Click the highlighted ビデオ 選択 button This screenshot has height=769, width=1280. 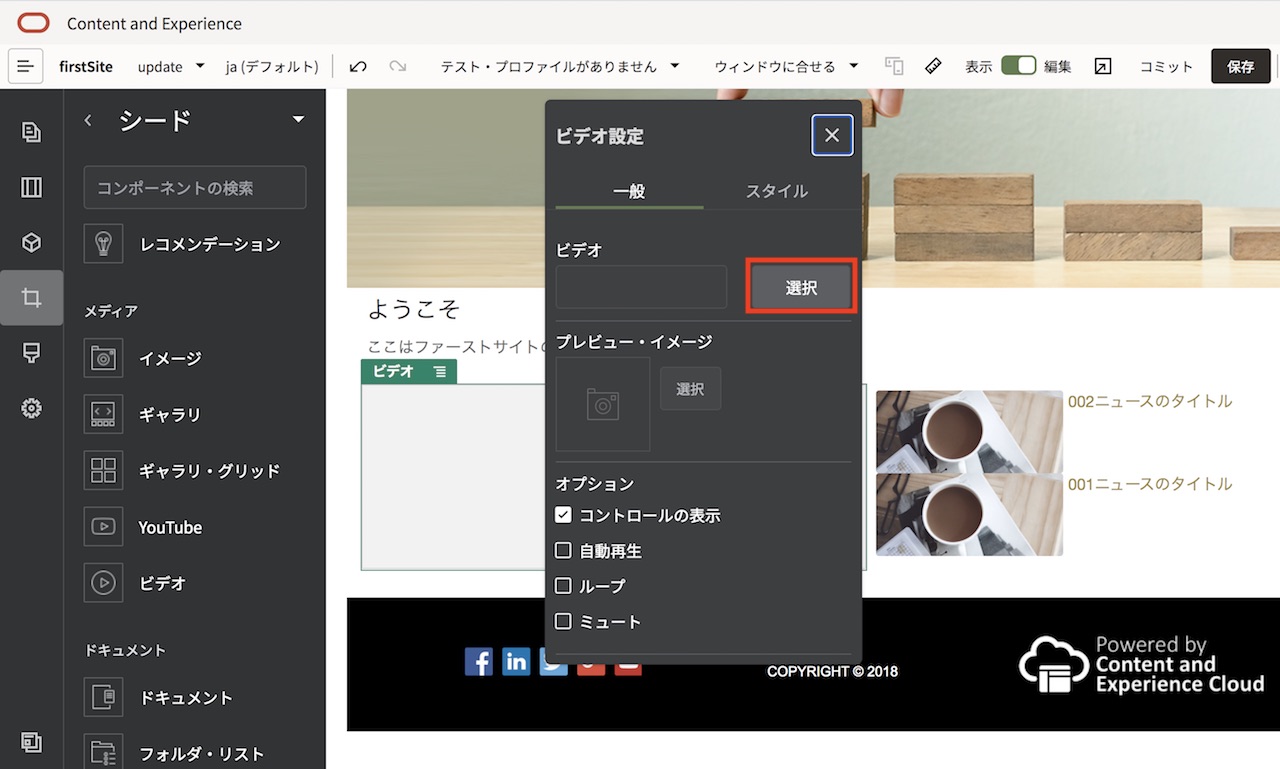pyautogui.click(x=799, y=287)
